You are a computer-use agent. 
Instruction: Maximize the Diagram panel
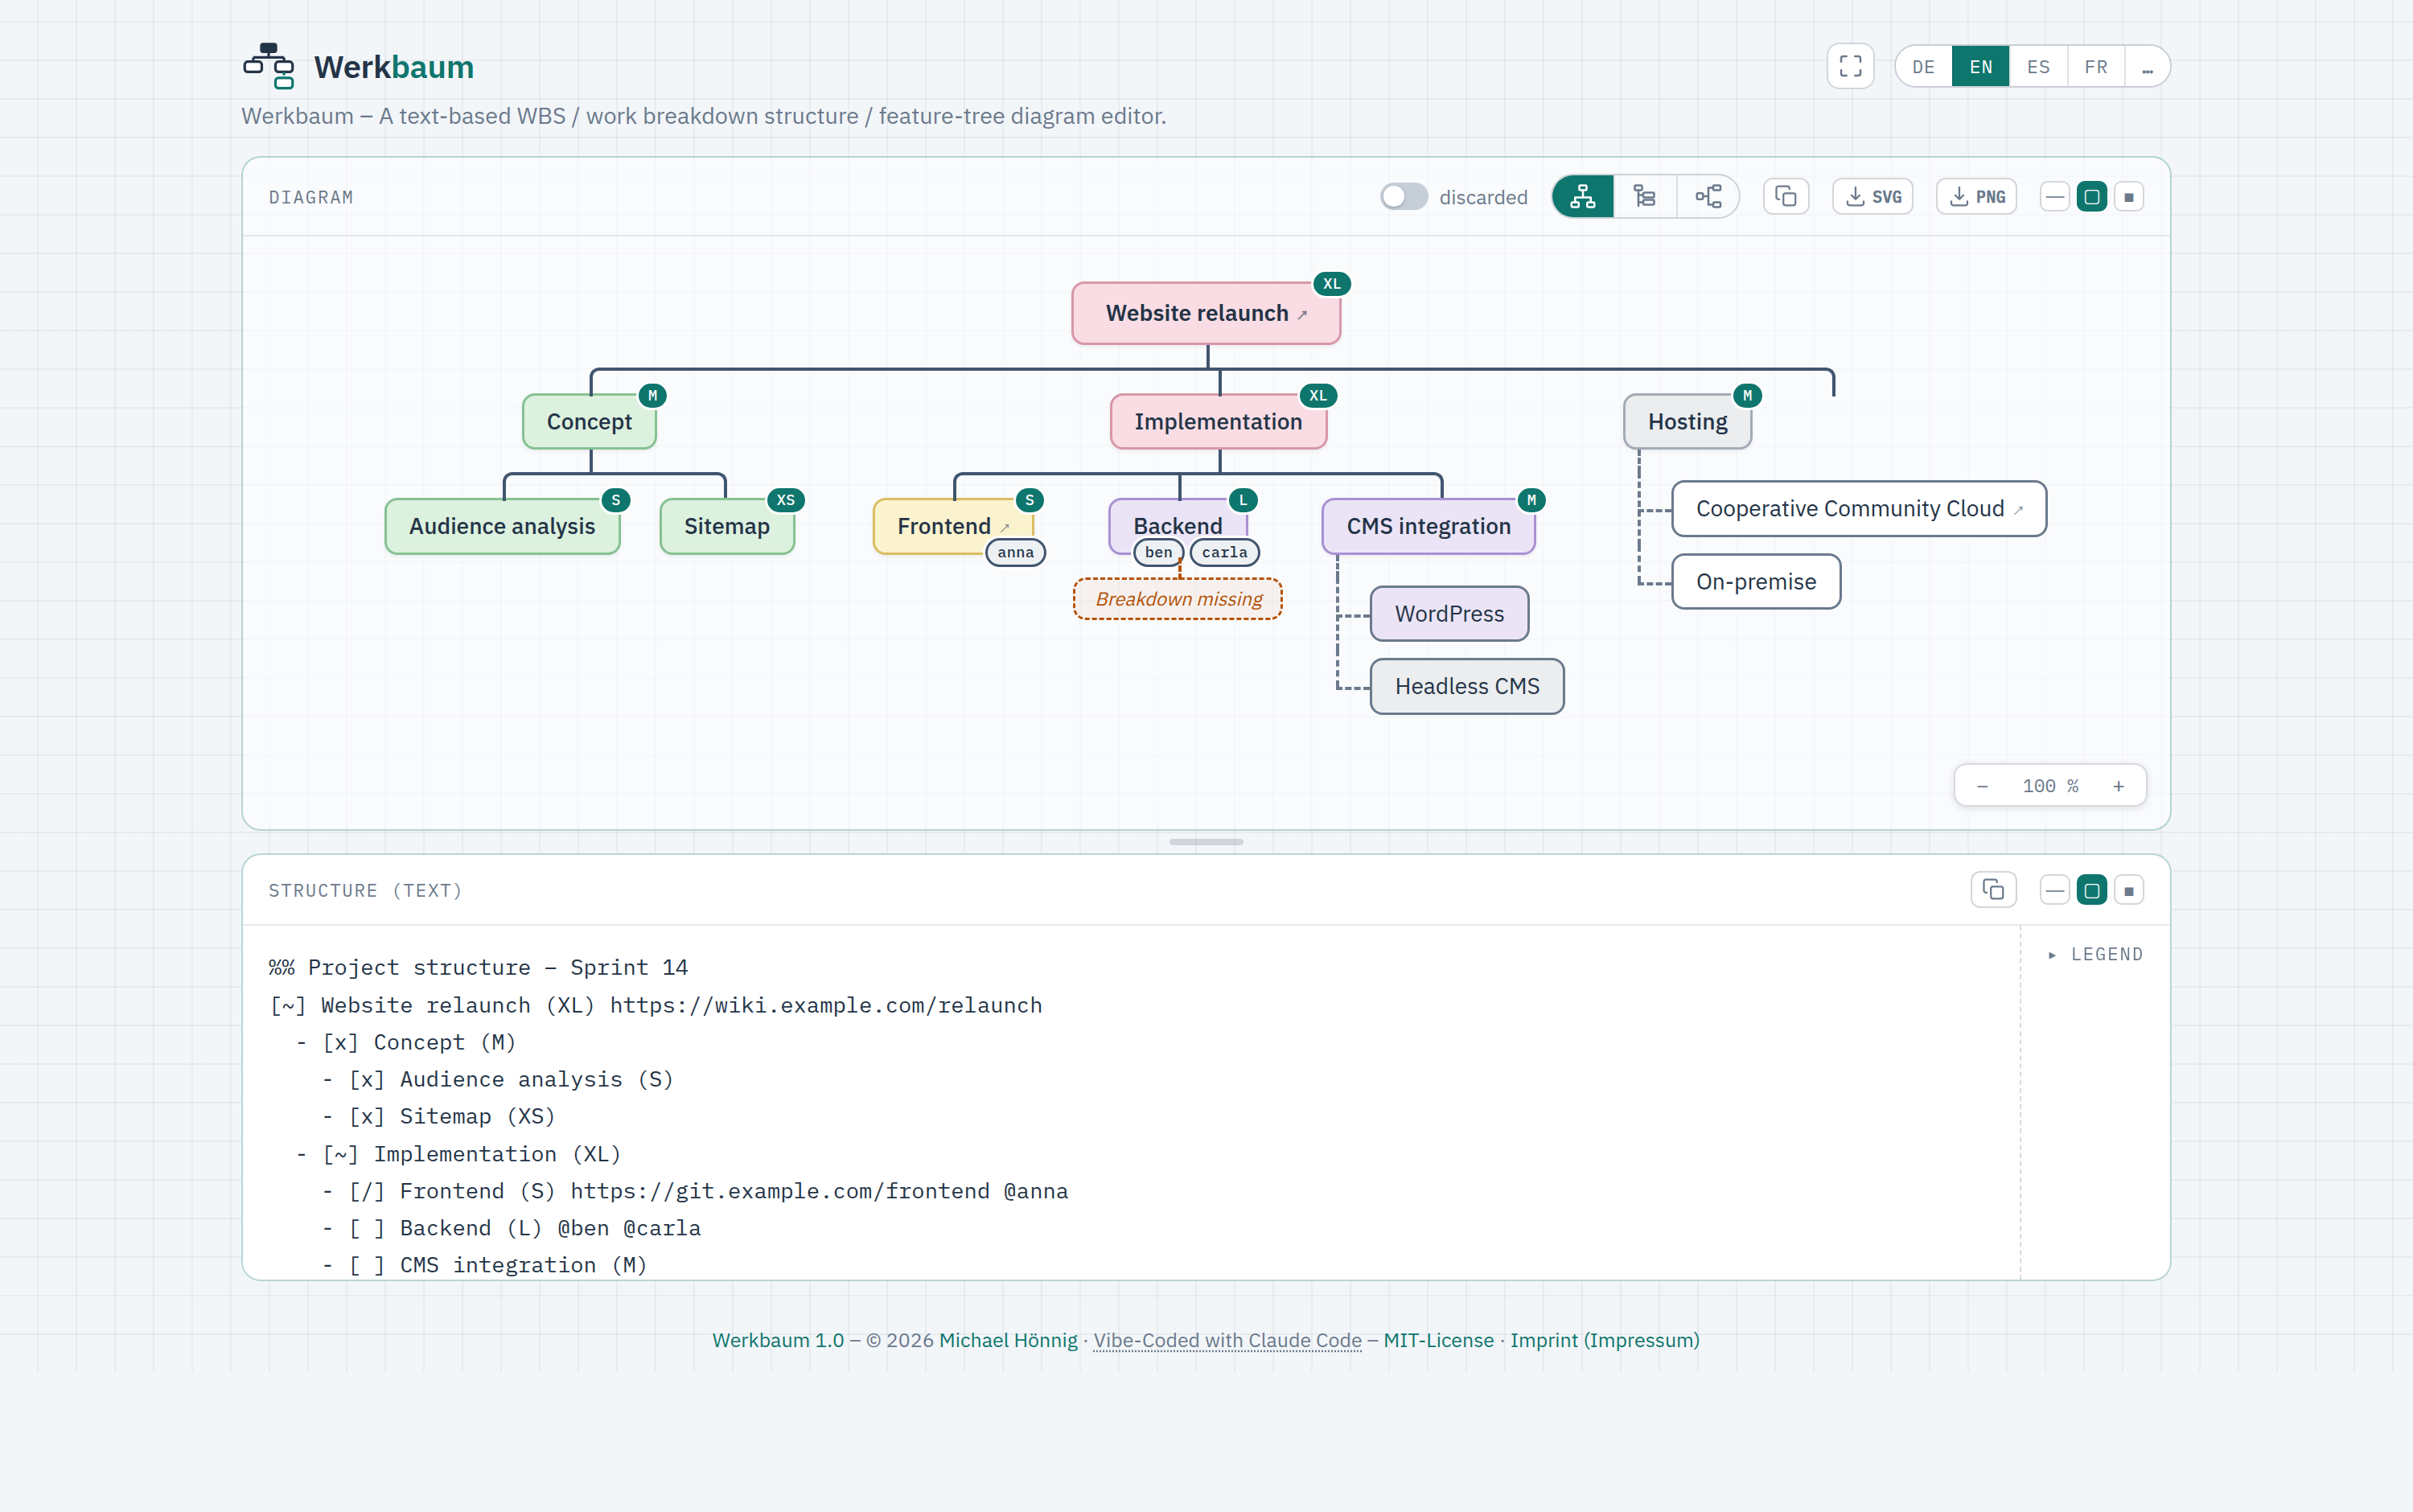click(x=2129, y=197)
